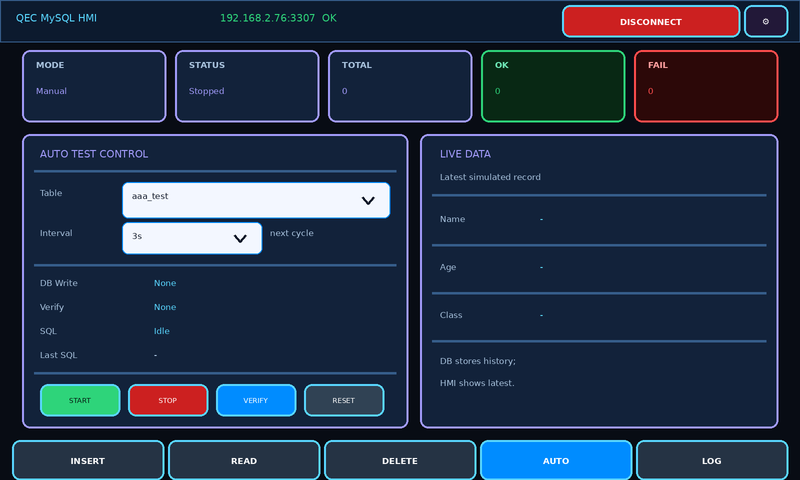Open the Table dropdown showing aaa_test

pos(256,200)
